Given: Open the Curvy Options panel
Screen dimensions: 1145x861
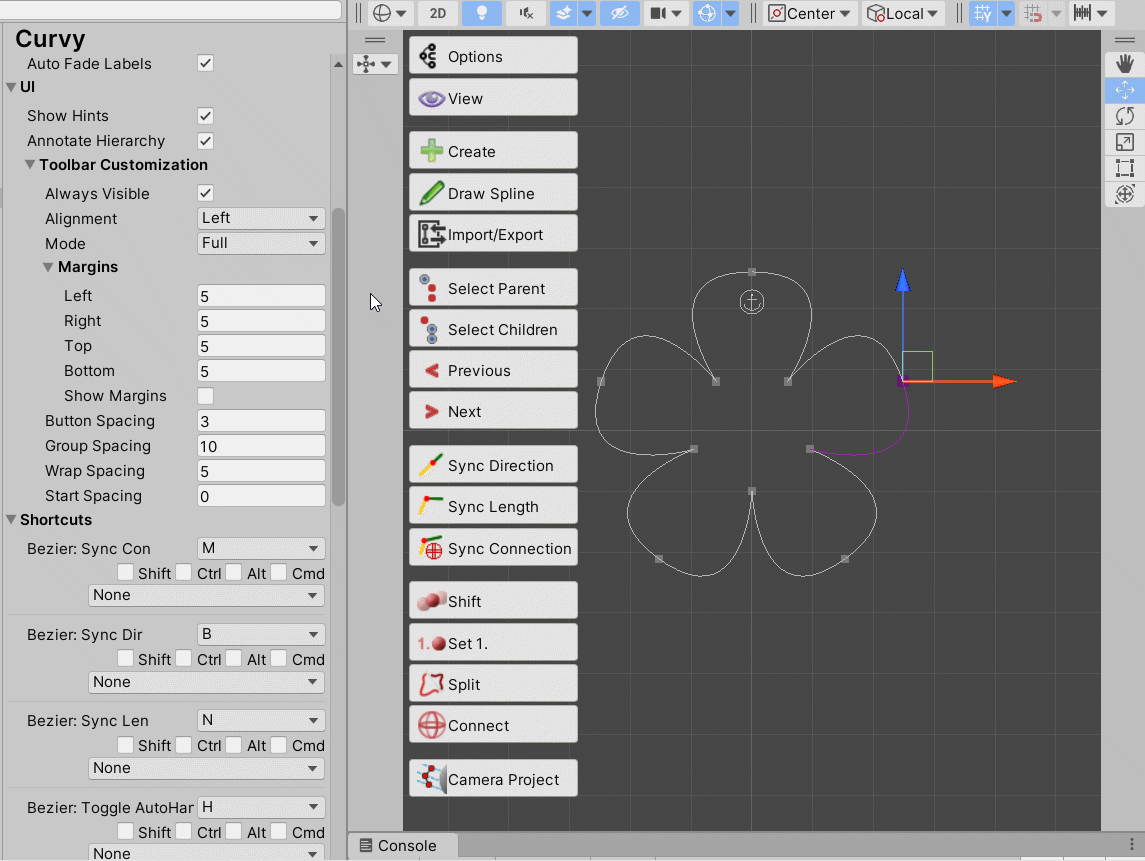Looking at the screenshot, I should tap(492, 55).
